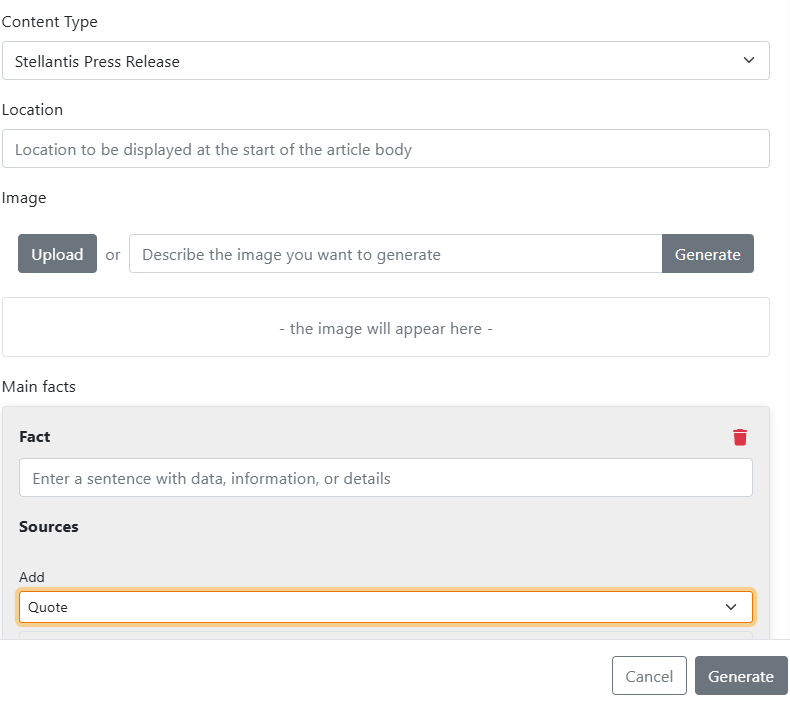Delete the fact using the red trash icon
This screenshot has height=702, width=790.
(x=740, y=437)
